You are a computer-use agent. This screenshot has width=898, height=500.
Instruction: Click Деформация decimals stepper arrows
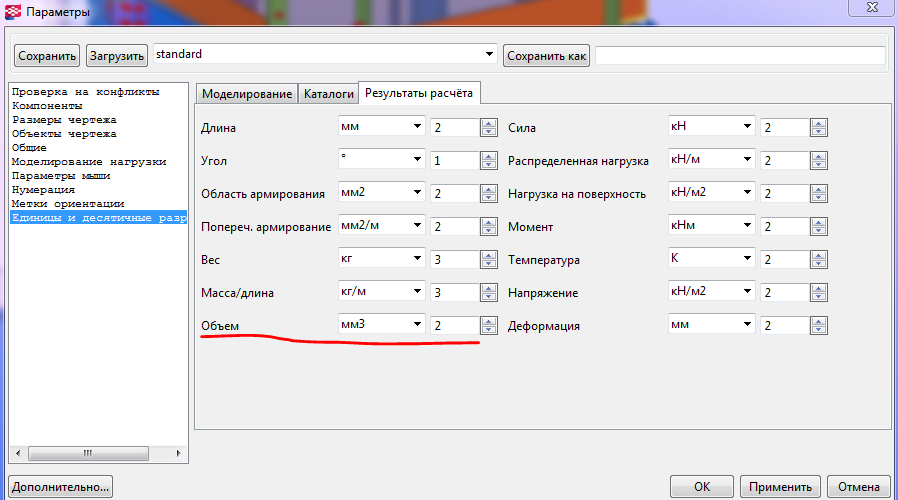819,325
